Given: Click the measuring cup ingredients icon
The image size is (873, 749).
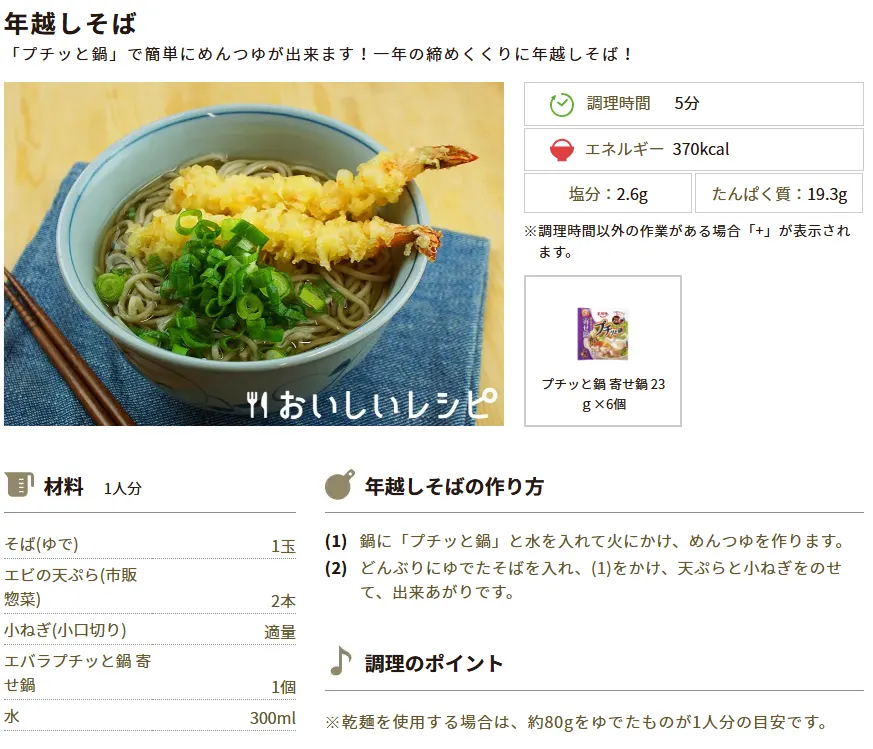Looking at the screenshot, I should pyautogui.click(x=19, y=484).
